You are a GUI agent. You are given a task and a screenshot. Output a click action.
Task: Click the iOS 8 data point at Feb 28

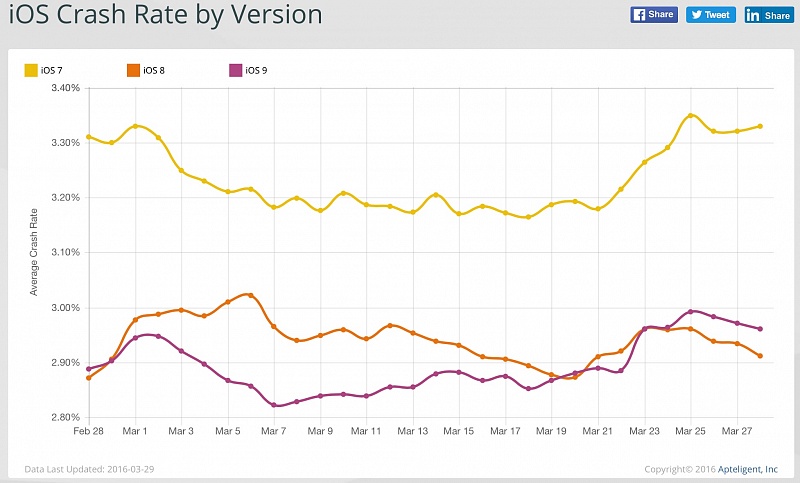pos(88,378)
